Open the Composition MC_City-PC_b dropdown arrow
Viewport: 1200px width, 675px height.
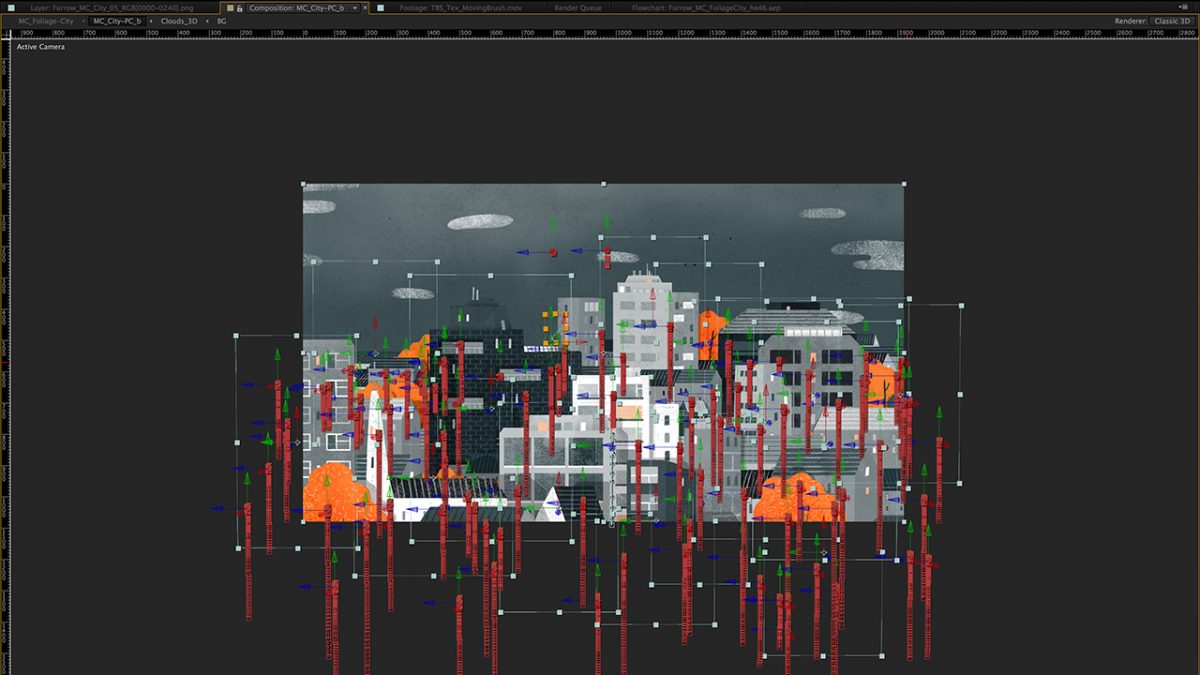pyautogui.click(x=354, y=8)
